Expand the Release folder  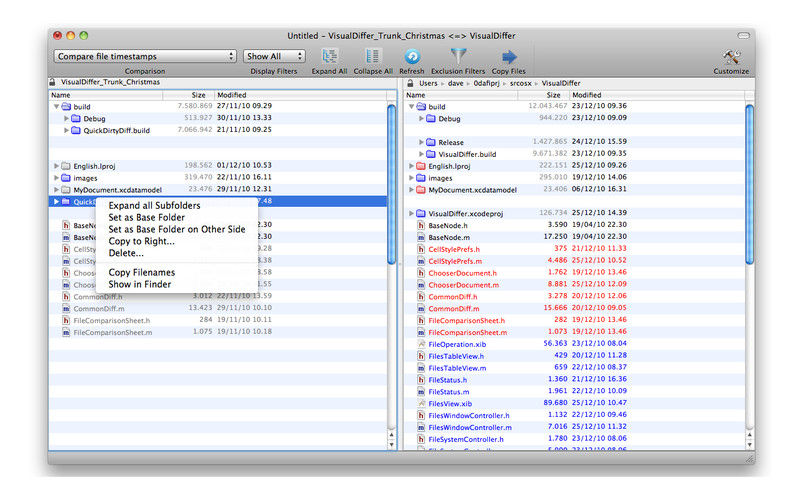pos(421,142)
